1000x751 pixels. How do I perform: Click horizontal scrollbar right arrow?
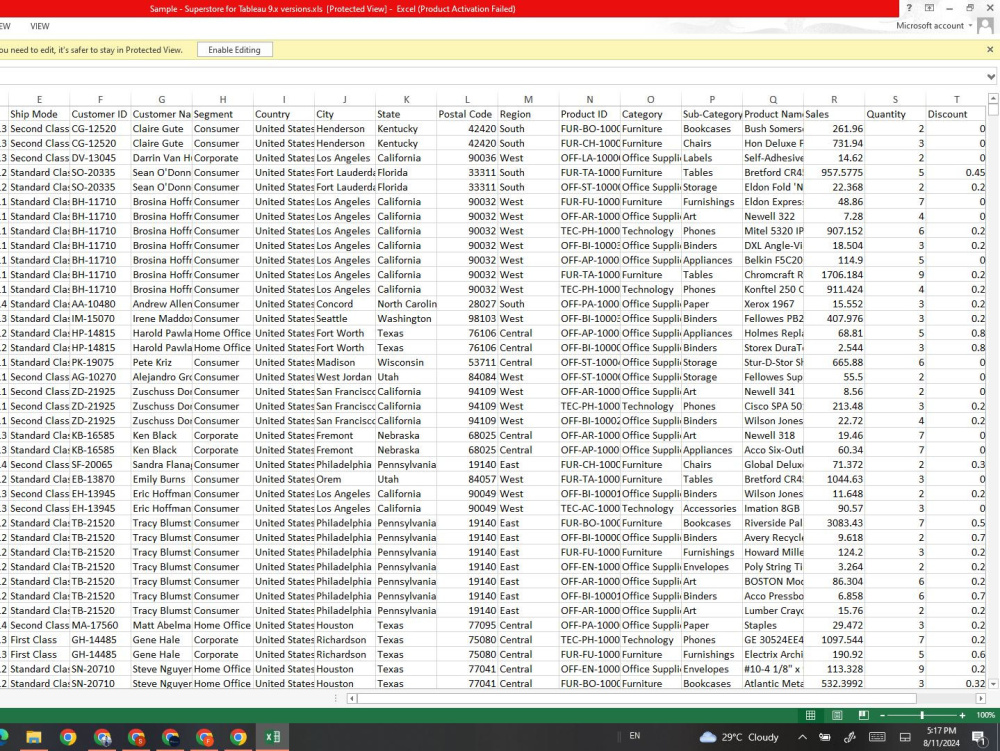[981, 699]
